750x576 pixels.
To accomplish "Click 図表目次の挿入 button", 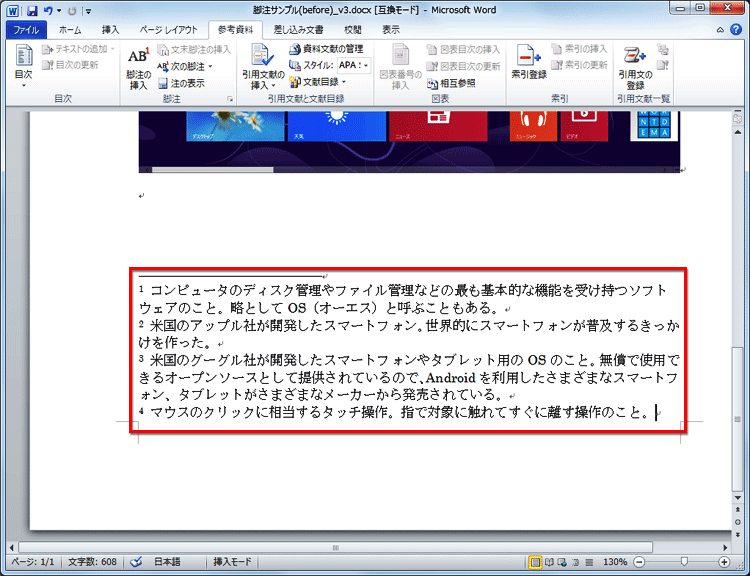I will pyautogui.click(x=463, y=49).
